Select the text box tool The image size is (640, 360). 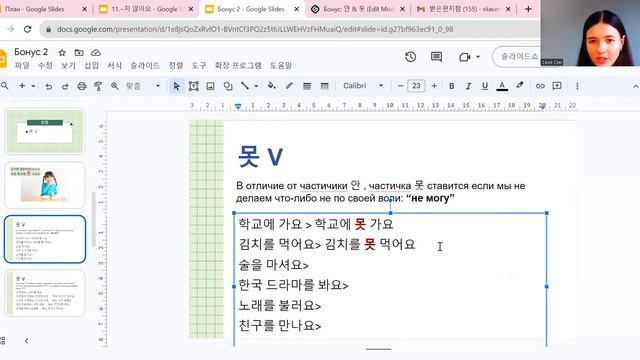pos(193,86)
